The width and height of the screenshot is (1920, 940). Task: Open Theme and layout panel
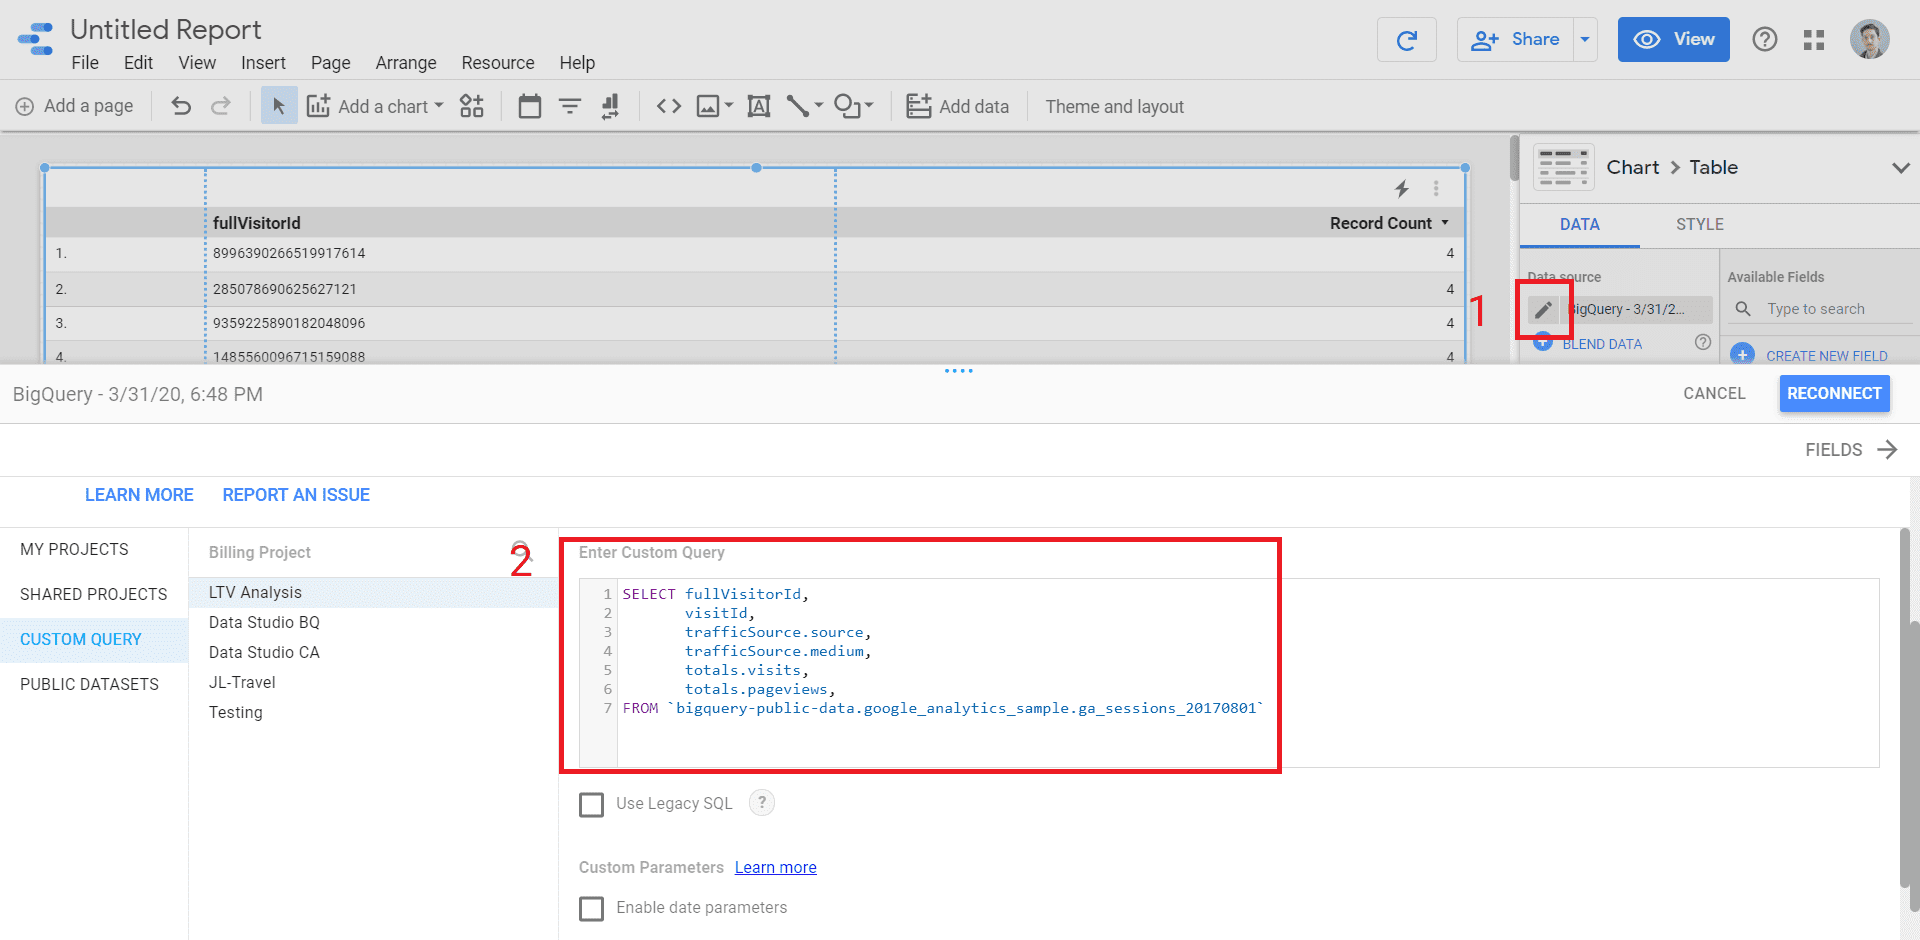point(1114,106)
